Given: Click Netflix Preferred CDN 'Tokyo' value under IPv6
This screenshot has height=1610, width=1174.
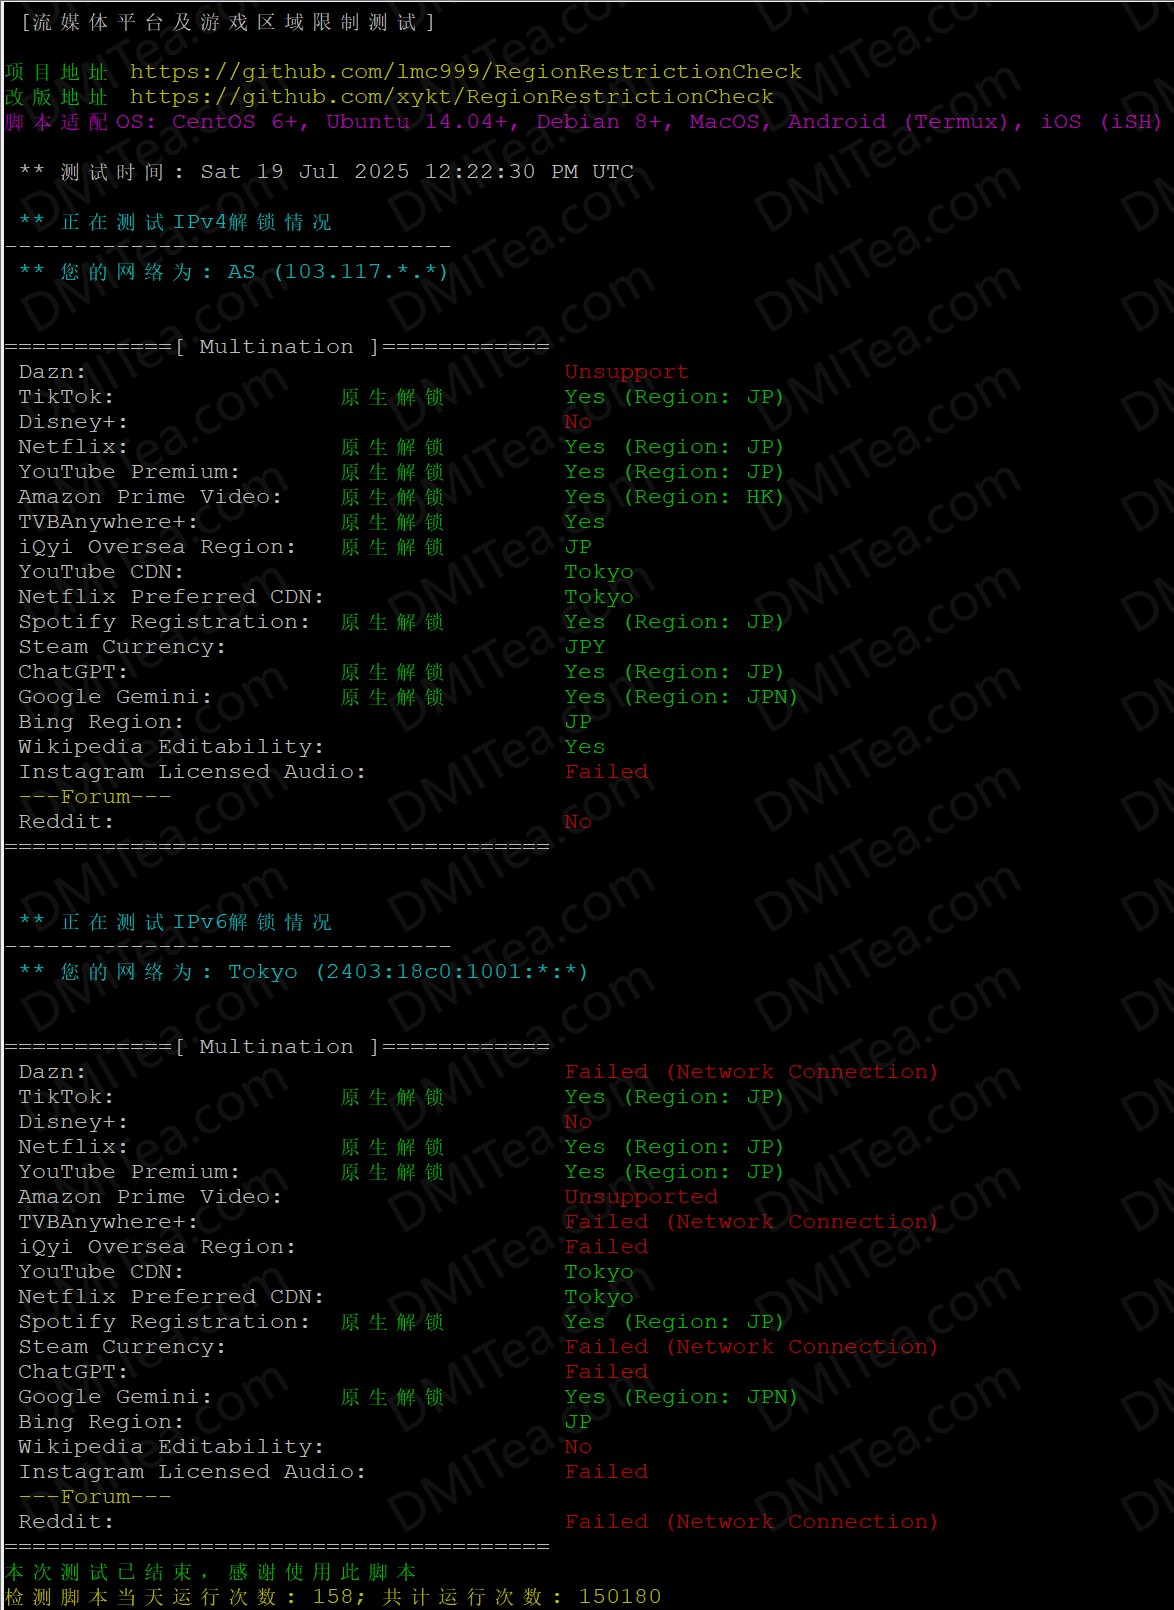Looking at the screenshot, I should 599,1297.
